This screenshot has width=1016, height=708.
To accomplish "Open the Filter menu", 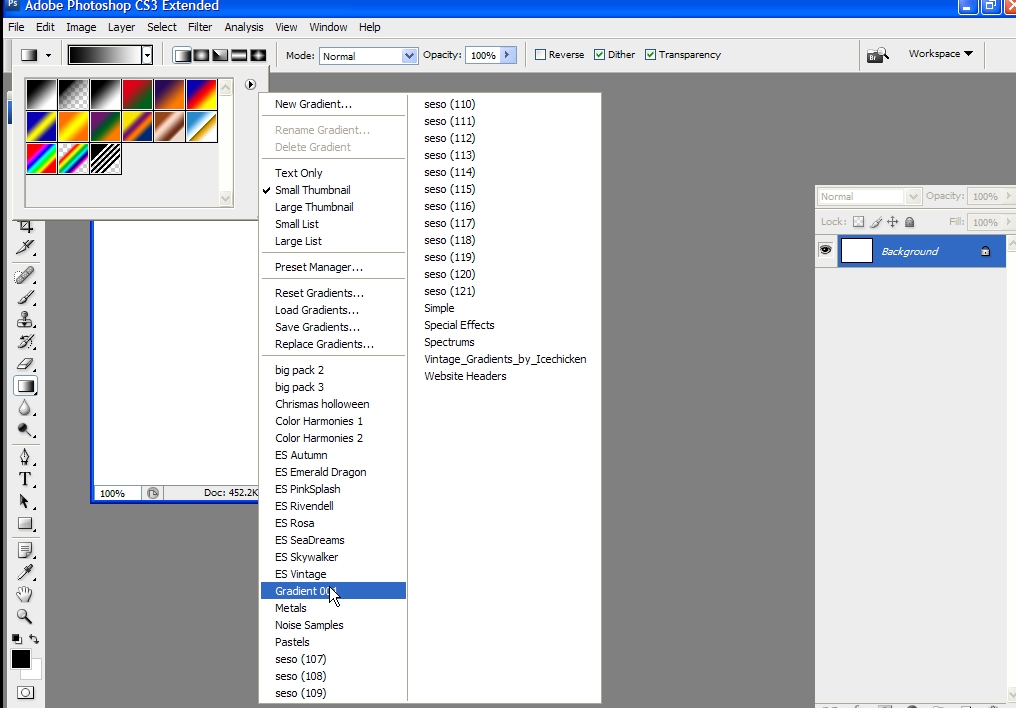I will tap(200, 27).
